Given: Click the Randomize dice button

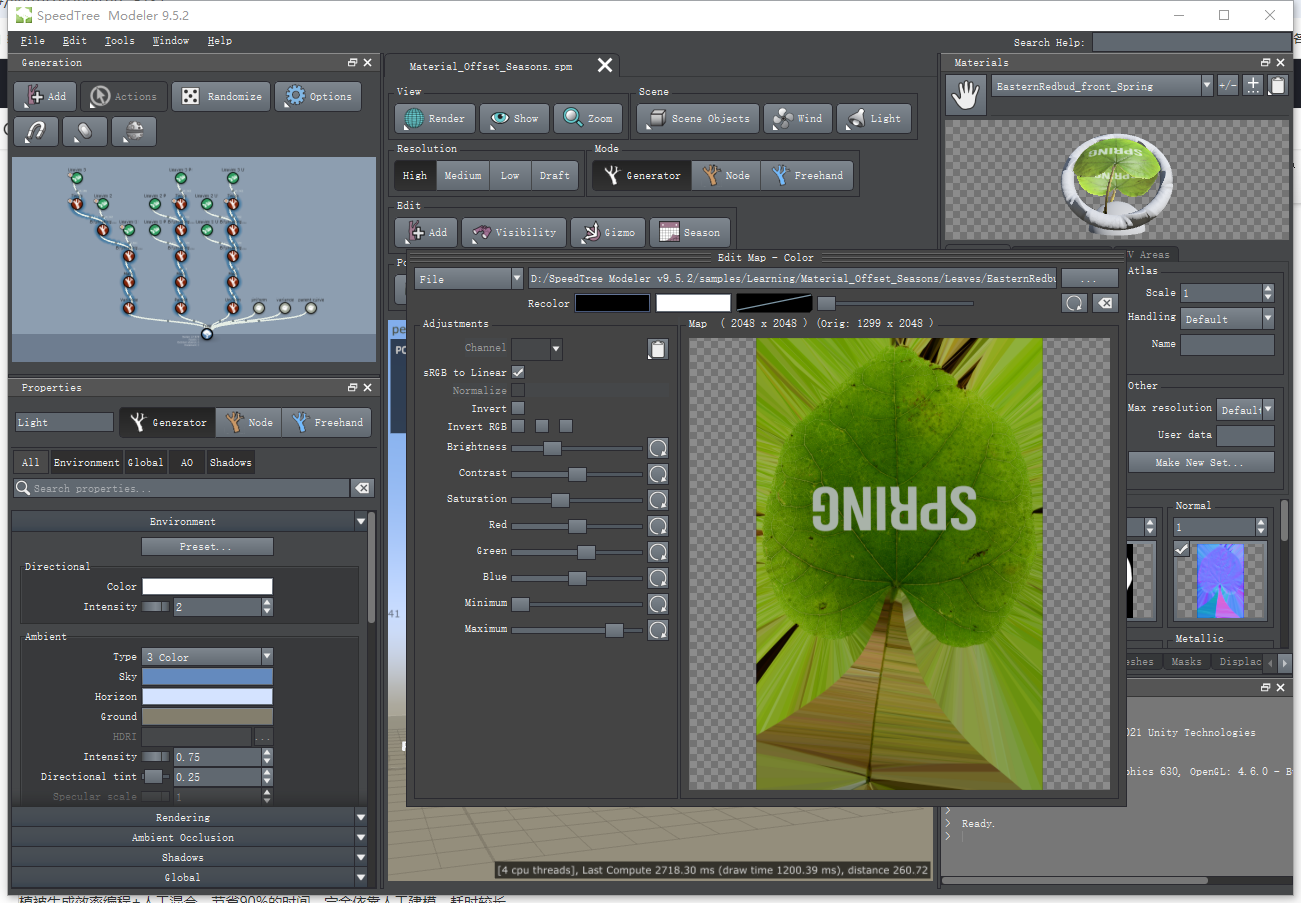Looking at the screenshot, I should point(221,96).
